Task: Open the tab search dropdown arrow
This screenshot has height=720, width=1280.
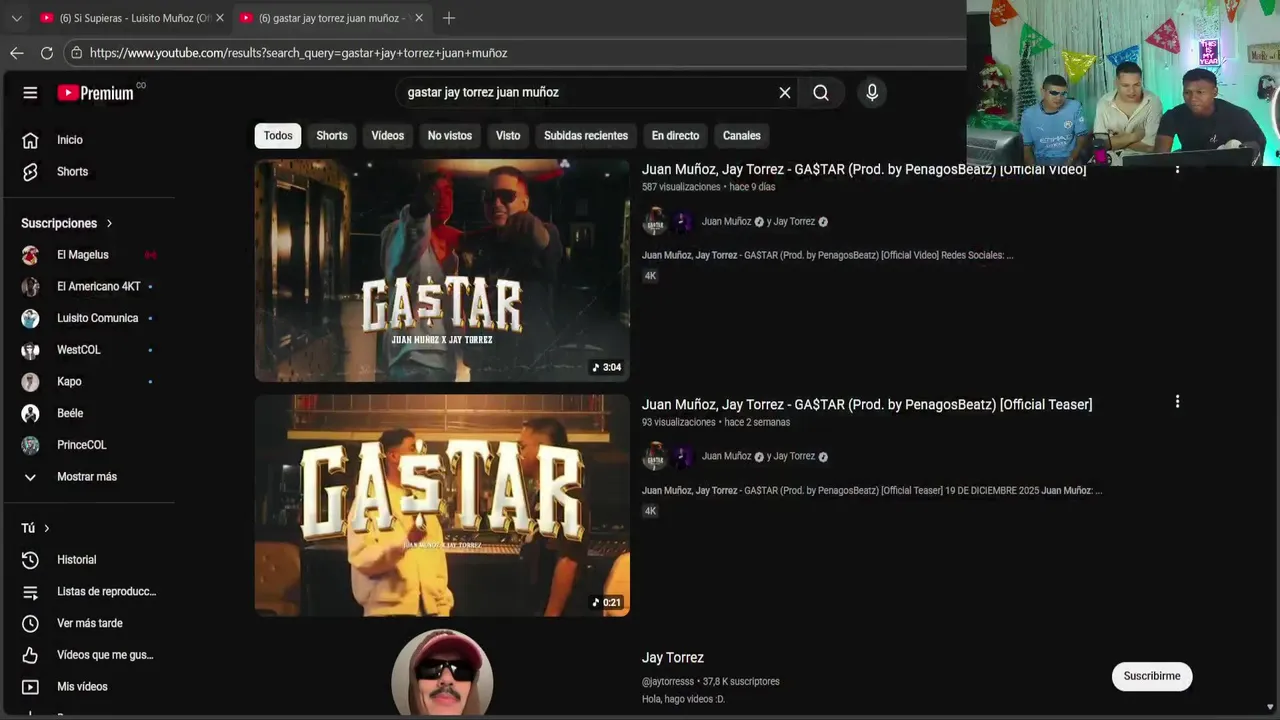Action: point(16,18)
